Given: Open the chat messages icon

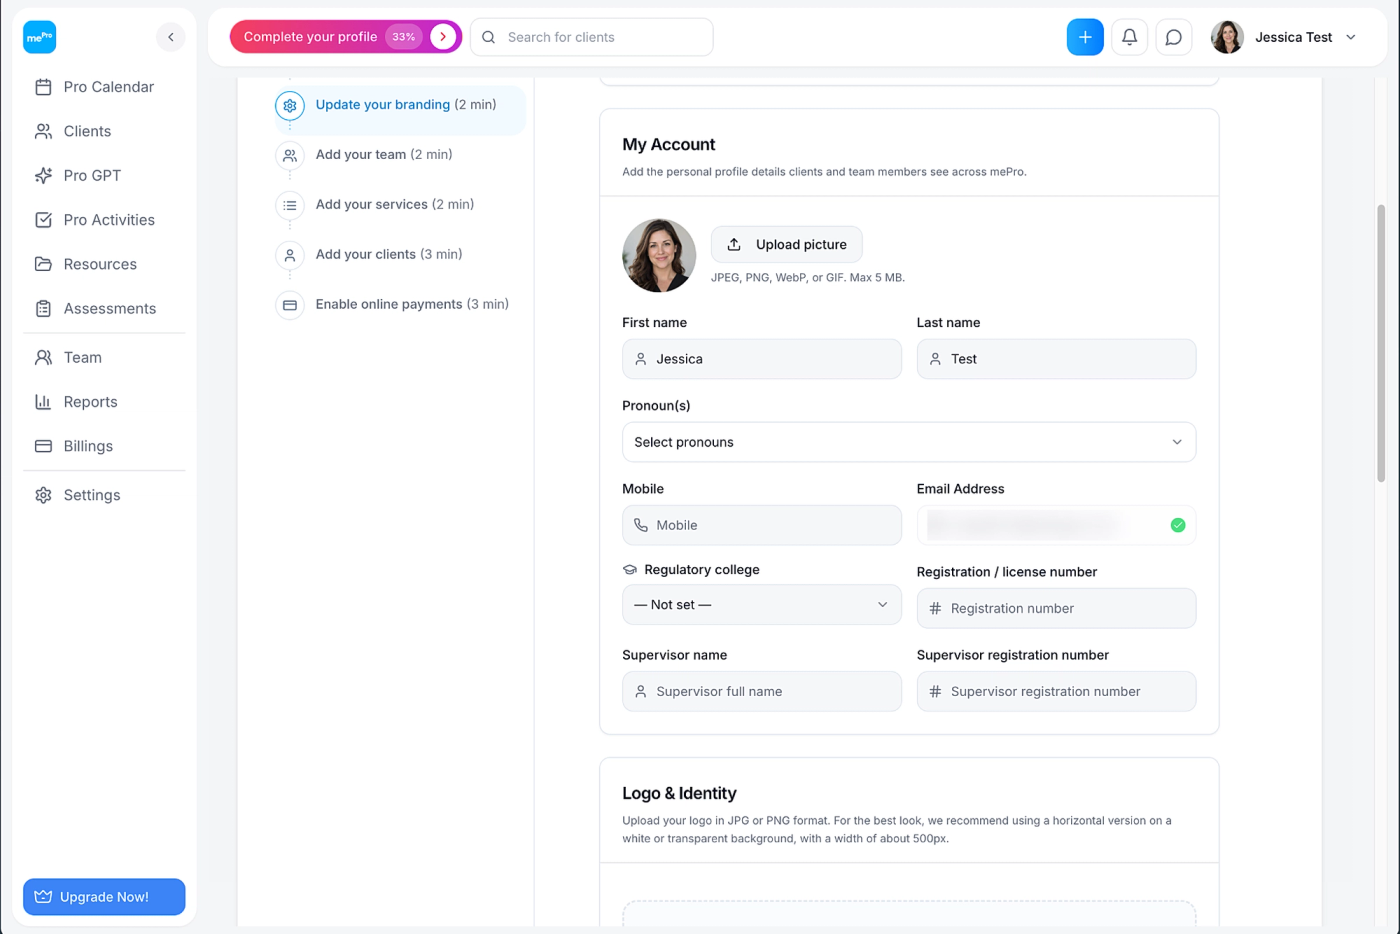Looking at the screenshot, I should 1174,37.
